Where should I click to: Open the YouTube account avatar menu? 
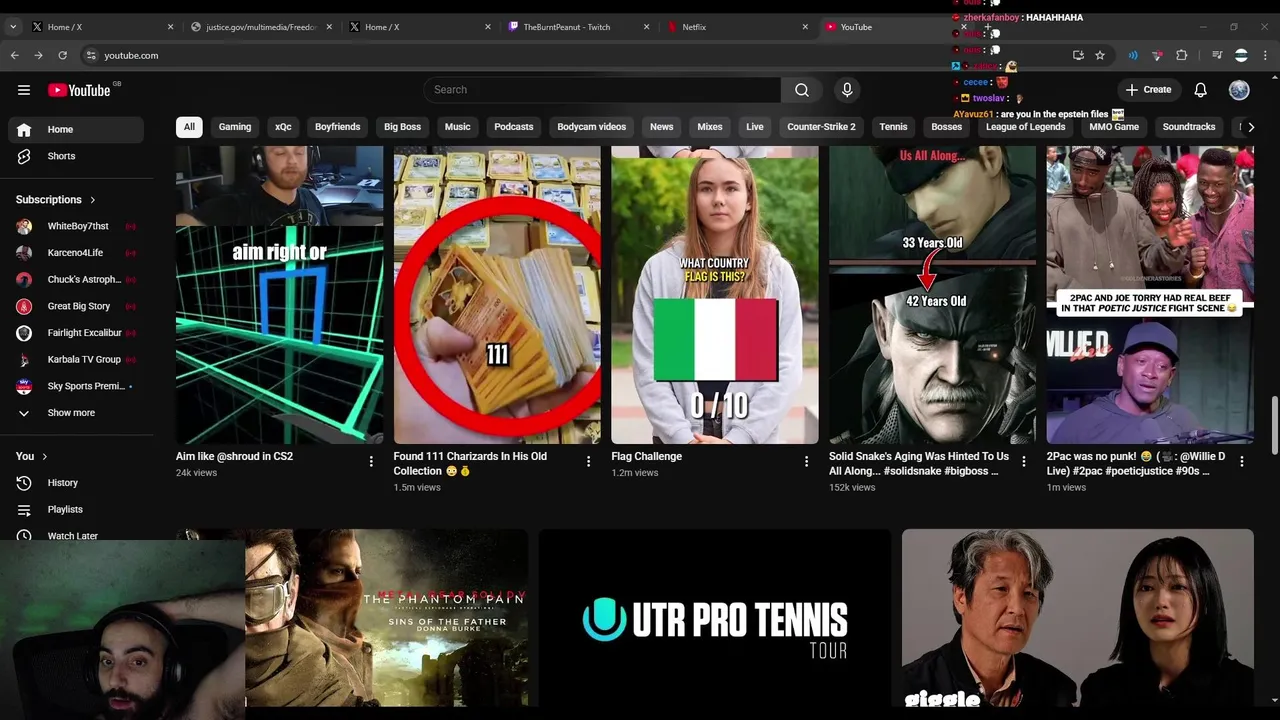(x=1239, y=90)
